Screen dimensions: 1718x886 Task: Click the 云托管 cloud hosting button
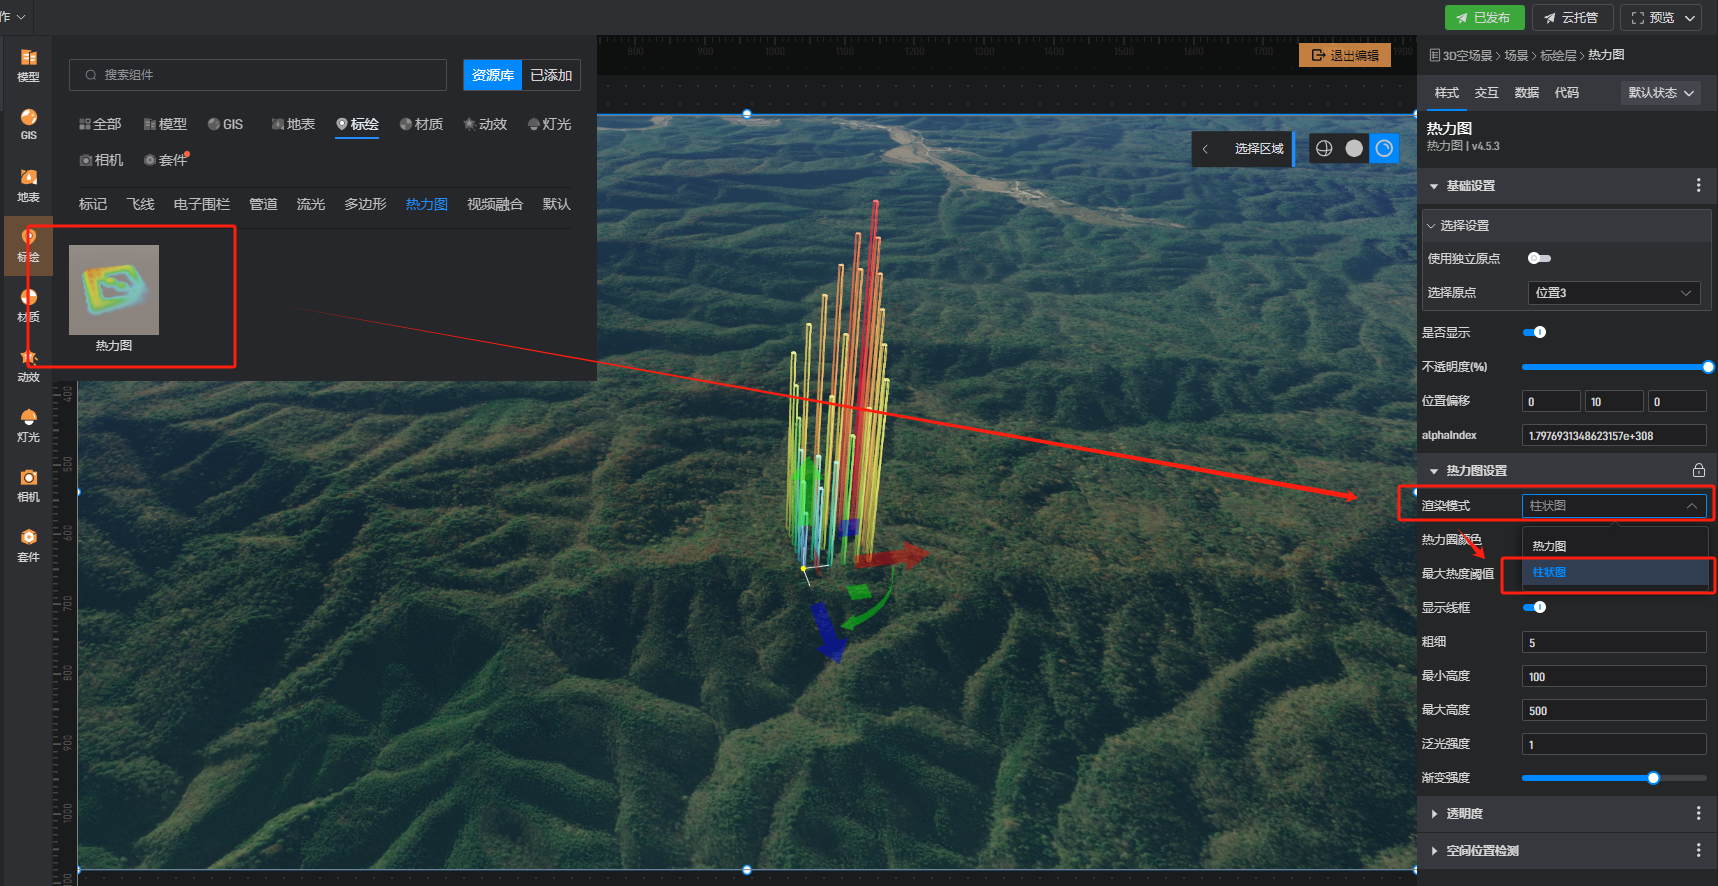(x=1571, y=18)
